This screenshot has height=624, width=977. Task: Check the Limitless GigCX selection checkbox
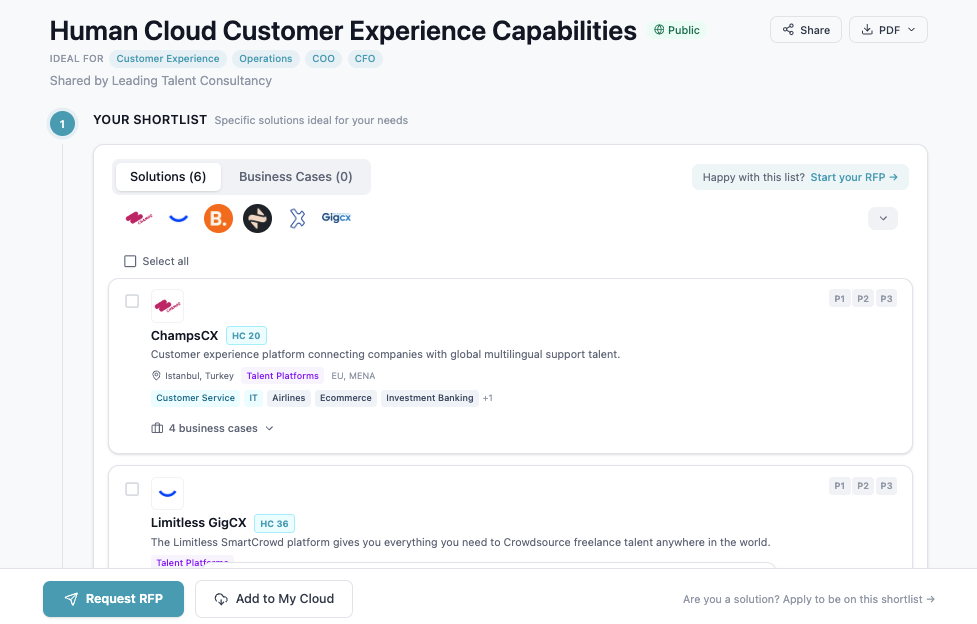coord(132,489)
